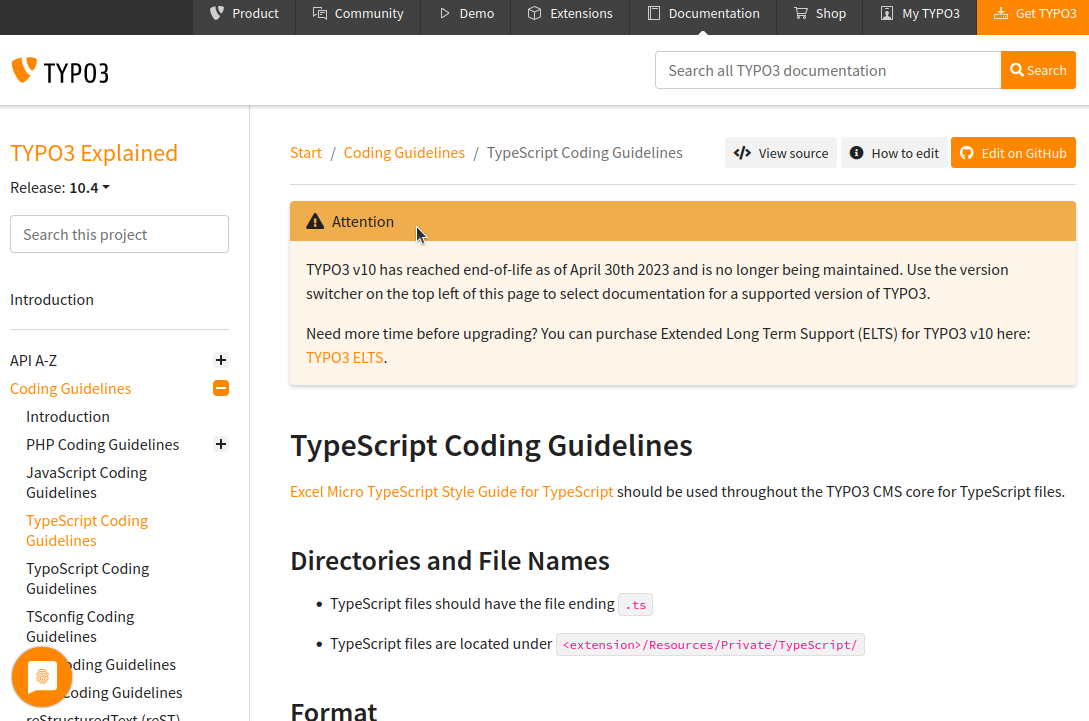Collapse the Coding Guidelines section
This screenshot has height=721, width=1089.
(220, 388)
